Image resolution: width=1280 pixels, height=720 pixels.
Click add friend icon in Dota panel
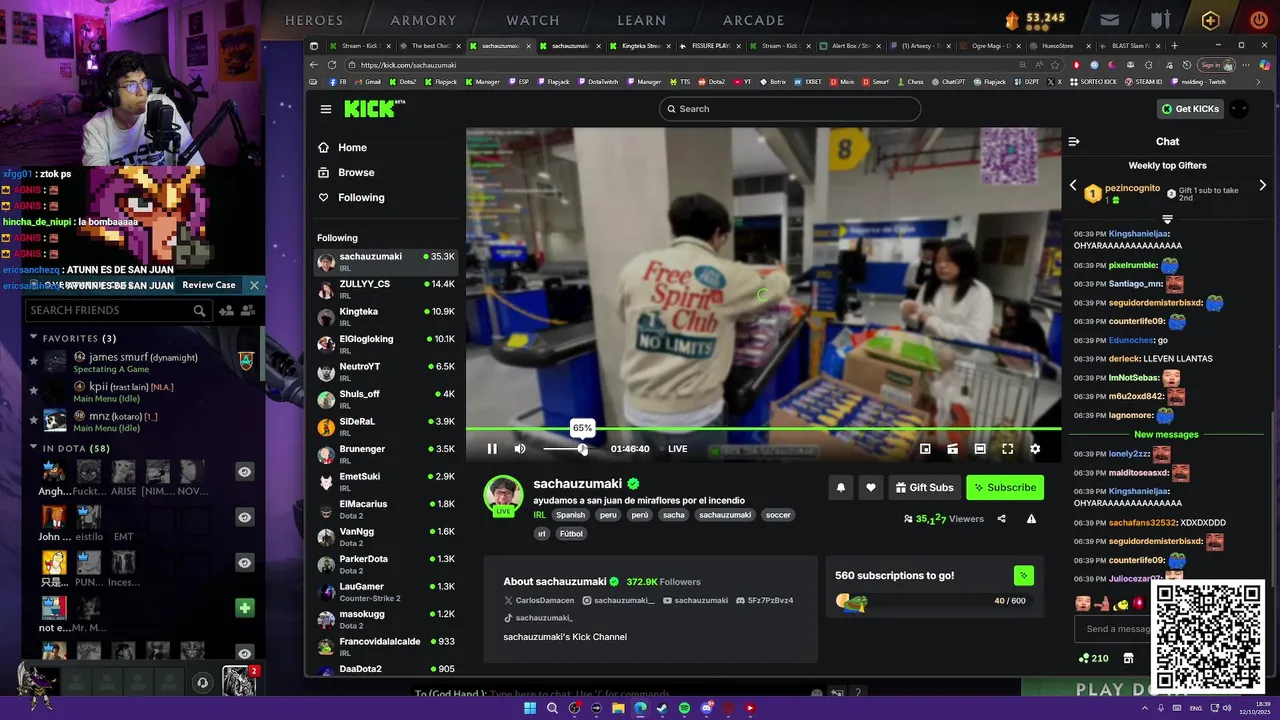[x=226, y=311]
